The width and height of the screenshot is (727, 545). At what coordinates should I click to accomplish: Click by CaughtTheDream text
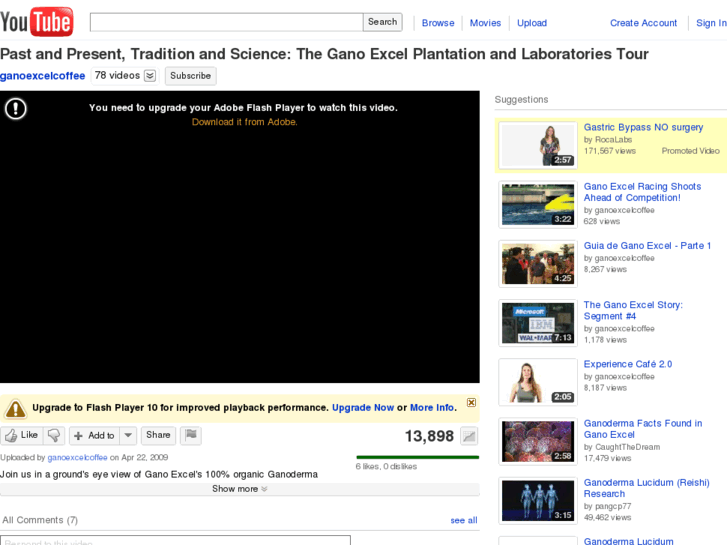622,447
